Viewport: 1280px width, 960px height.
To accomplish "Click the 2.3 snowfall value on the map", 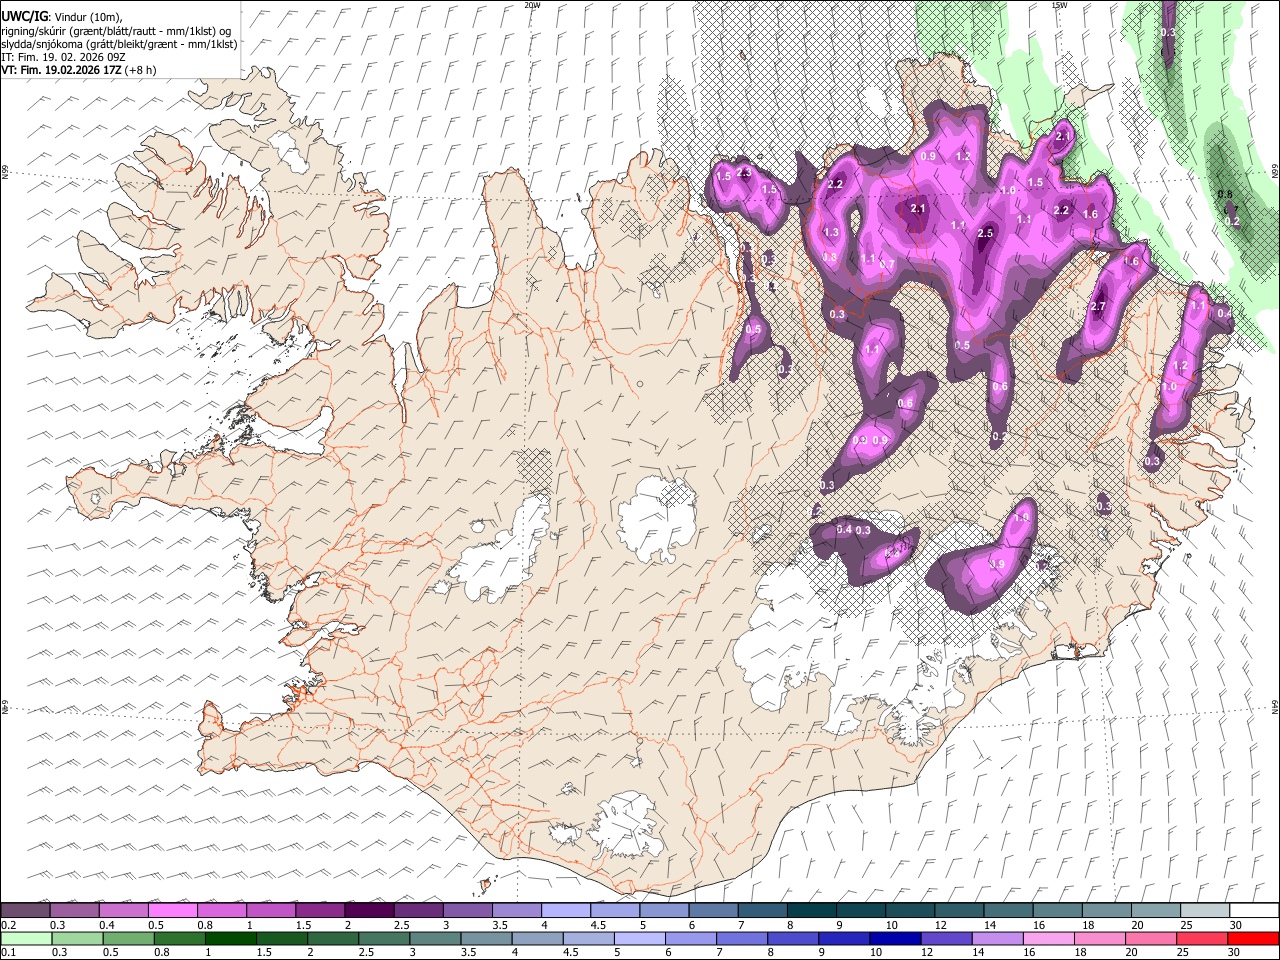I will click(x=743, y=172).
